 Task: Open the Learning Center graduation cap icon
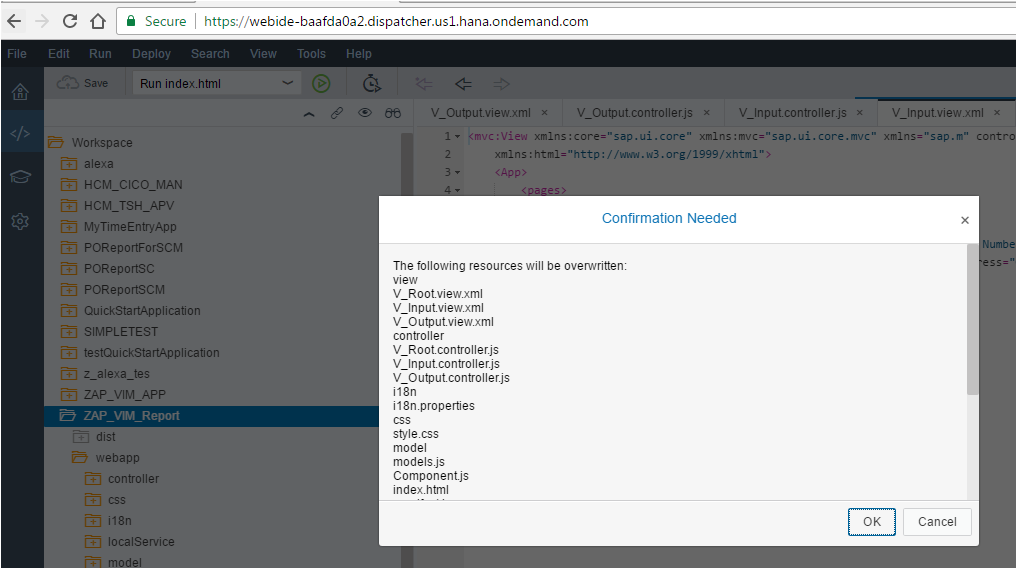(21, 177)
